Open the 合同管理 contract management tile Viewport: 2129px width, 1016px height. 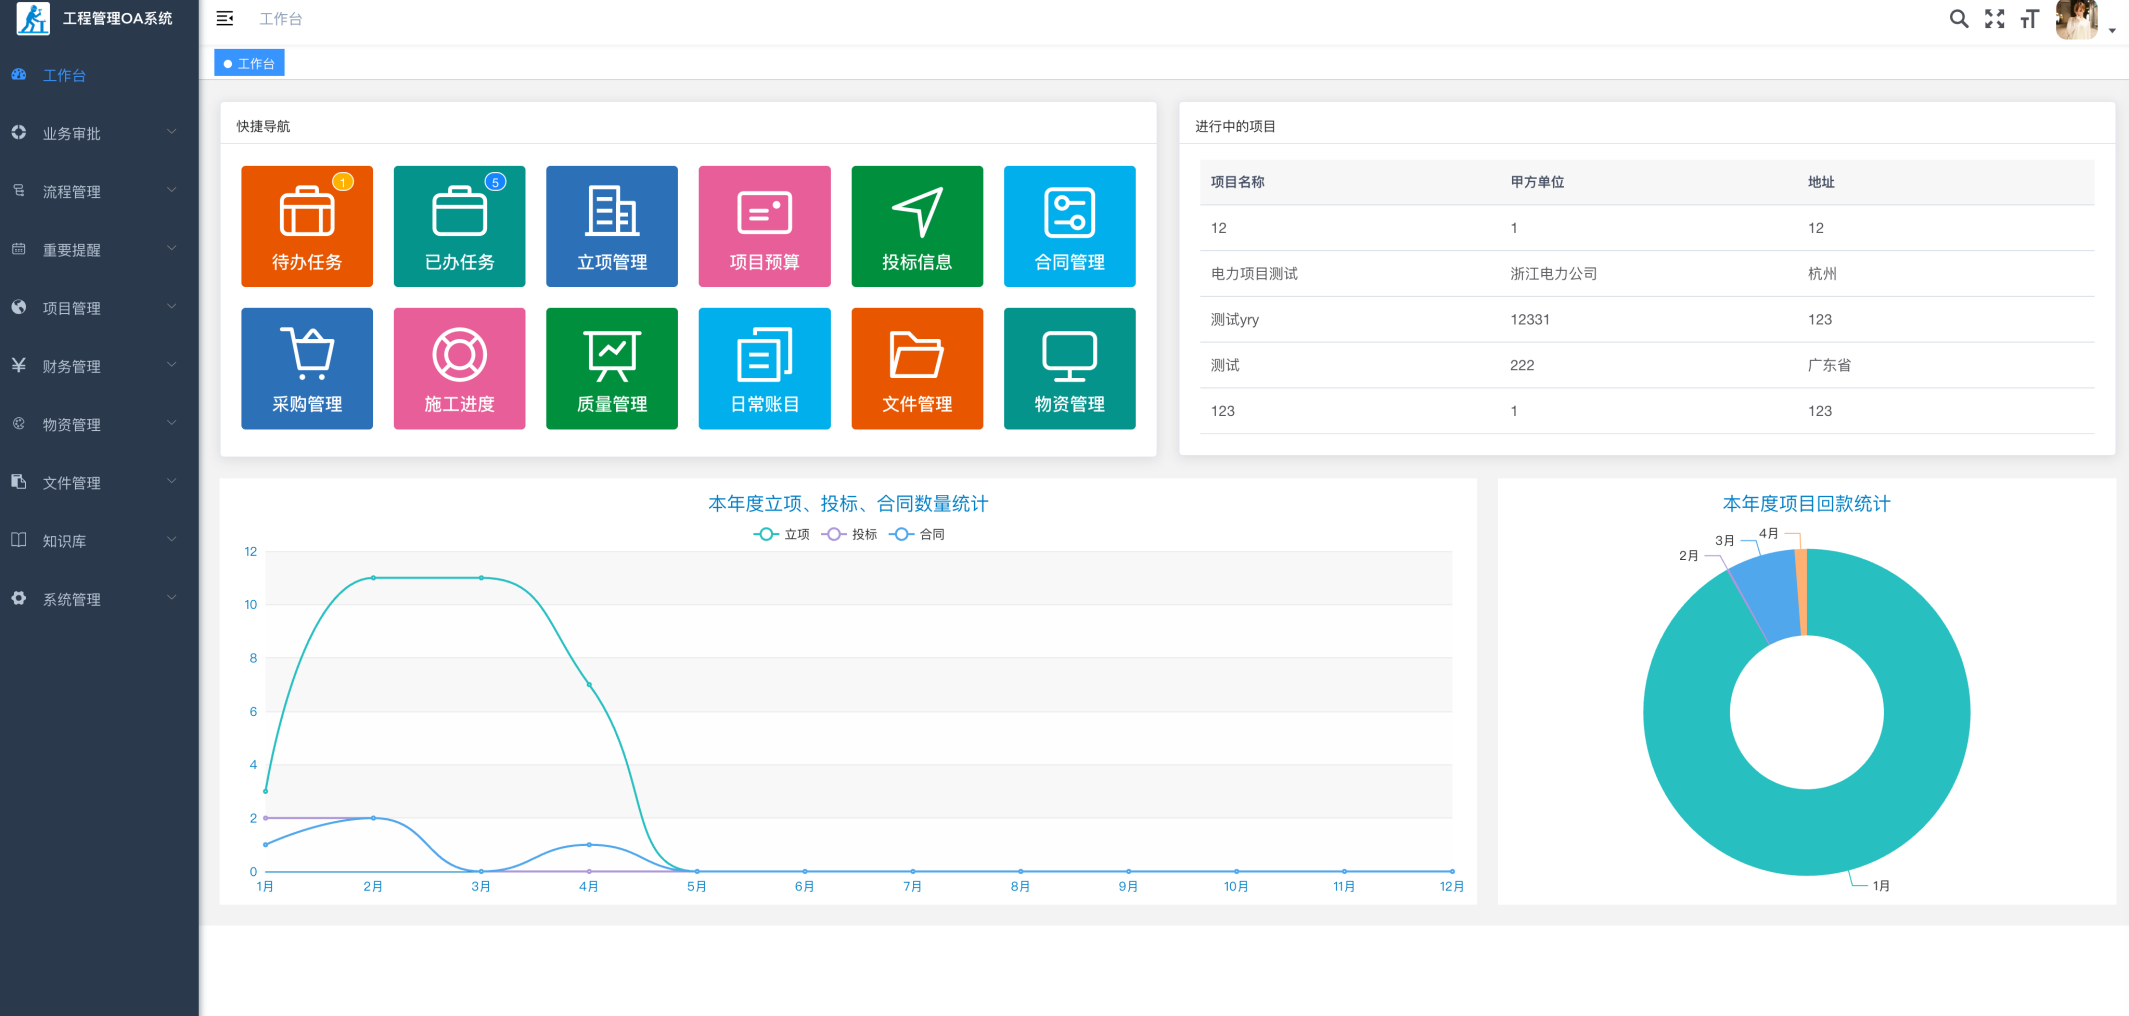click(1069, 227)
